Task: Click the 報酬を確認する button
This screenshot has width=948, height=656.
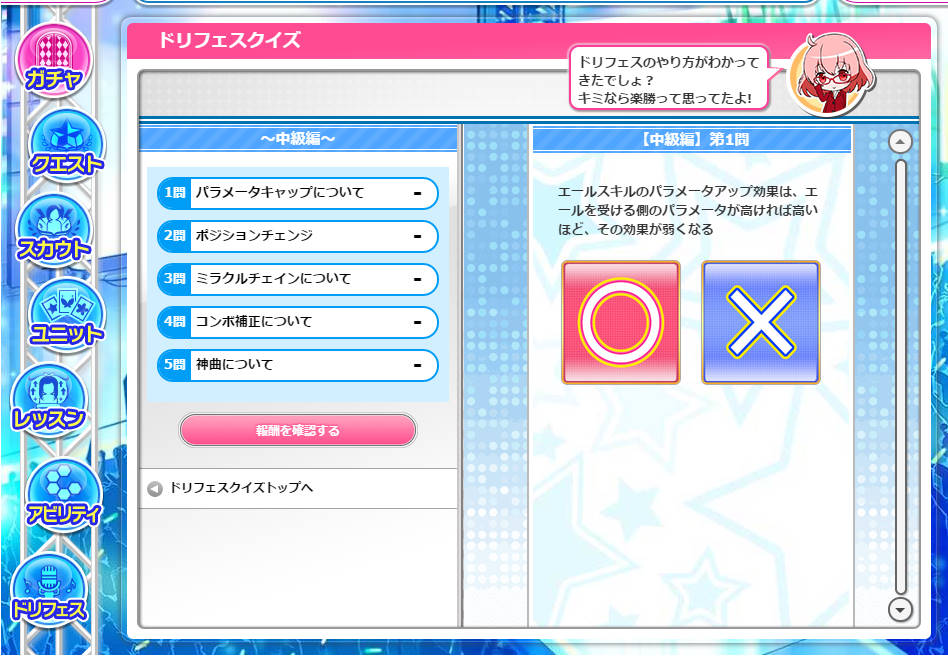Action: (x=297, y=430)
